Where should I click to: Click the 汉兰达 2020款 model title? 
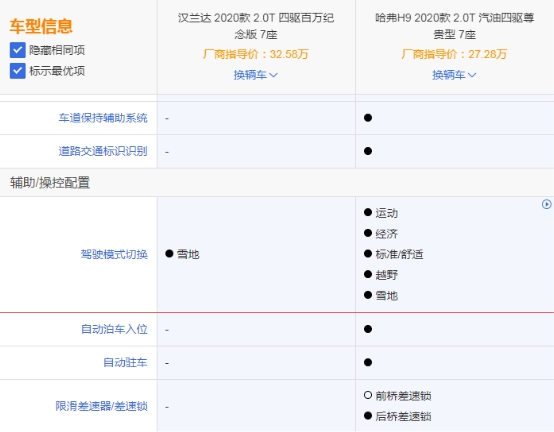coord(256,26)
